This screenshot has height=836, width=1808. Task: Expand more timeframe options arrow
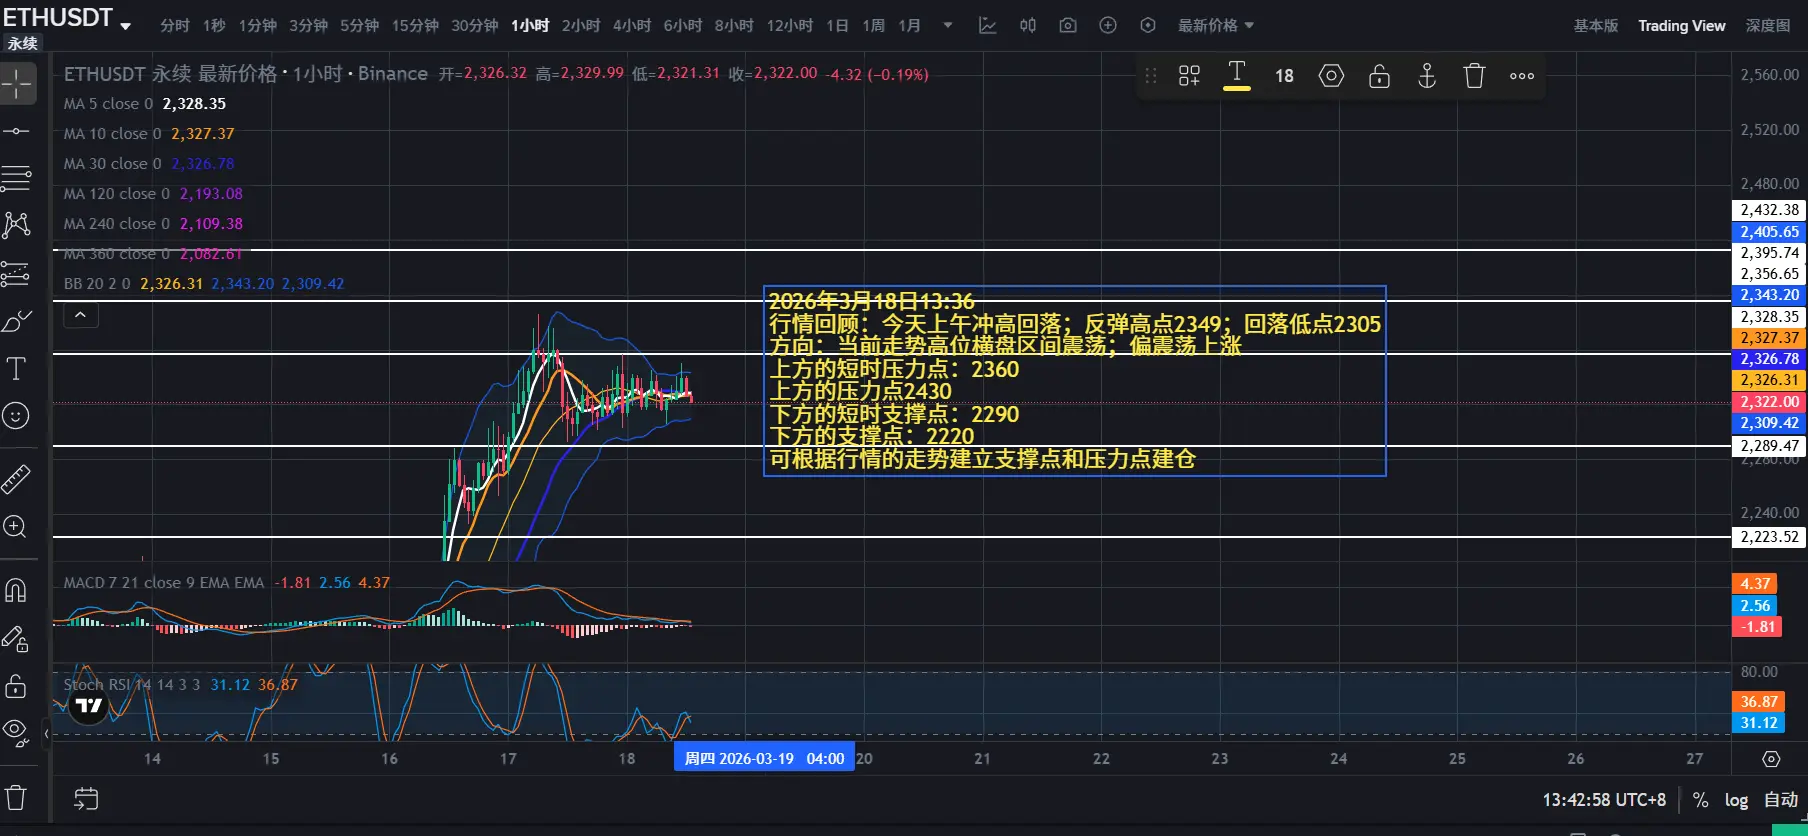click(x=947, y=26)
